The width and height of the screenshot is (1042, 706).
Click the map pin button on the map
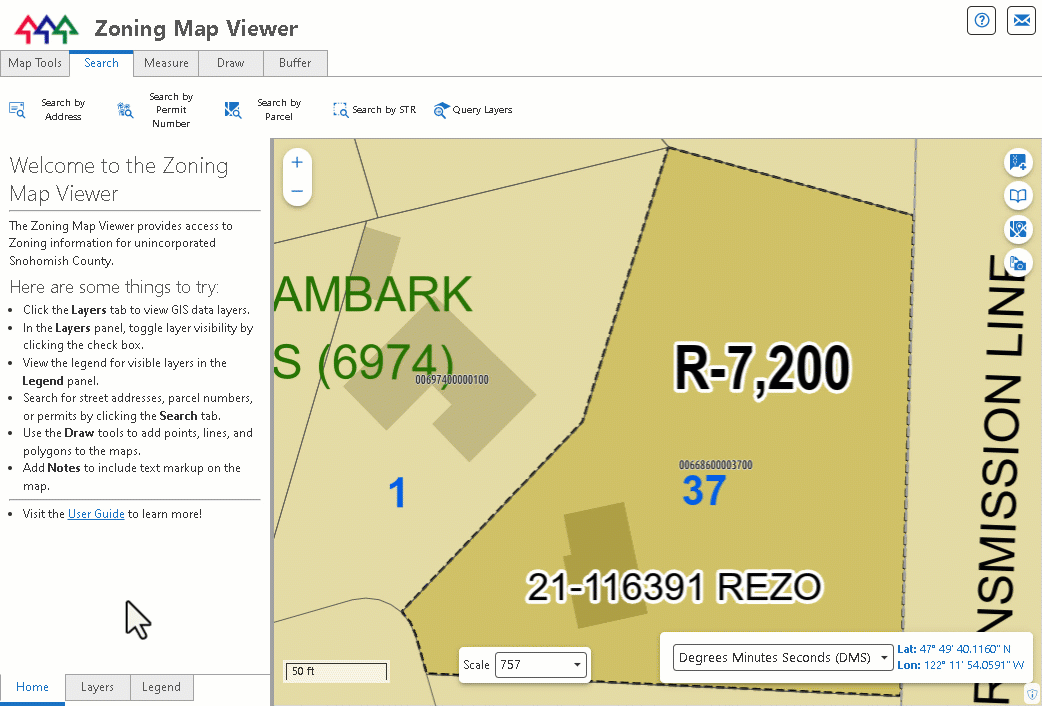(x=1017, y=229)
